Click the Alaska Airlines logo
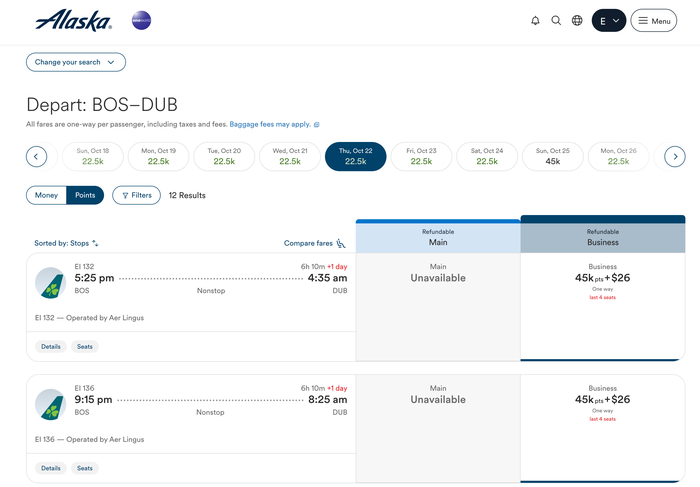 [74, 21]
